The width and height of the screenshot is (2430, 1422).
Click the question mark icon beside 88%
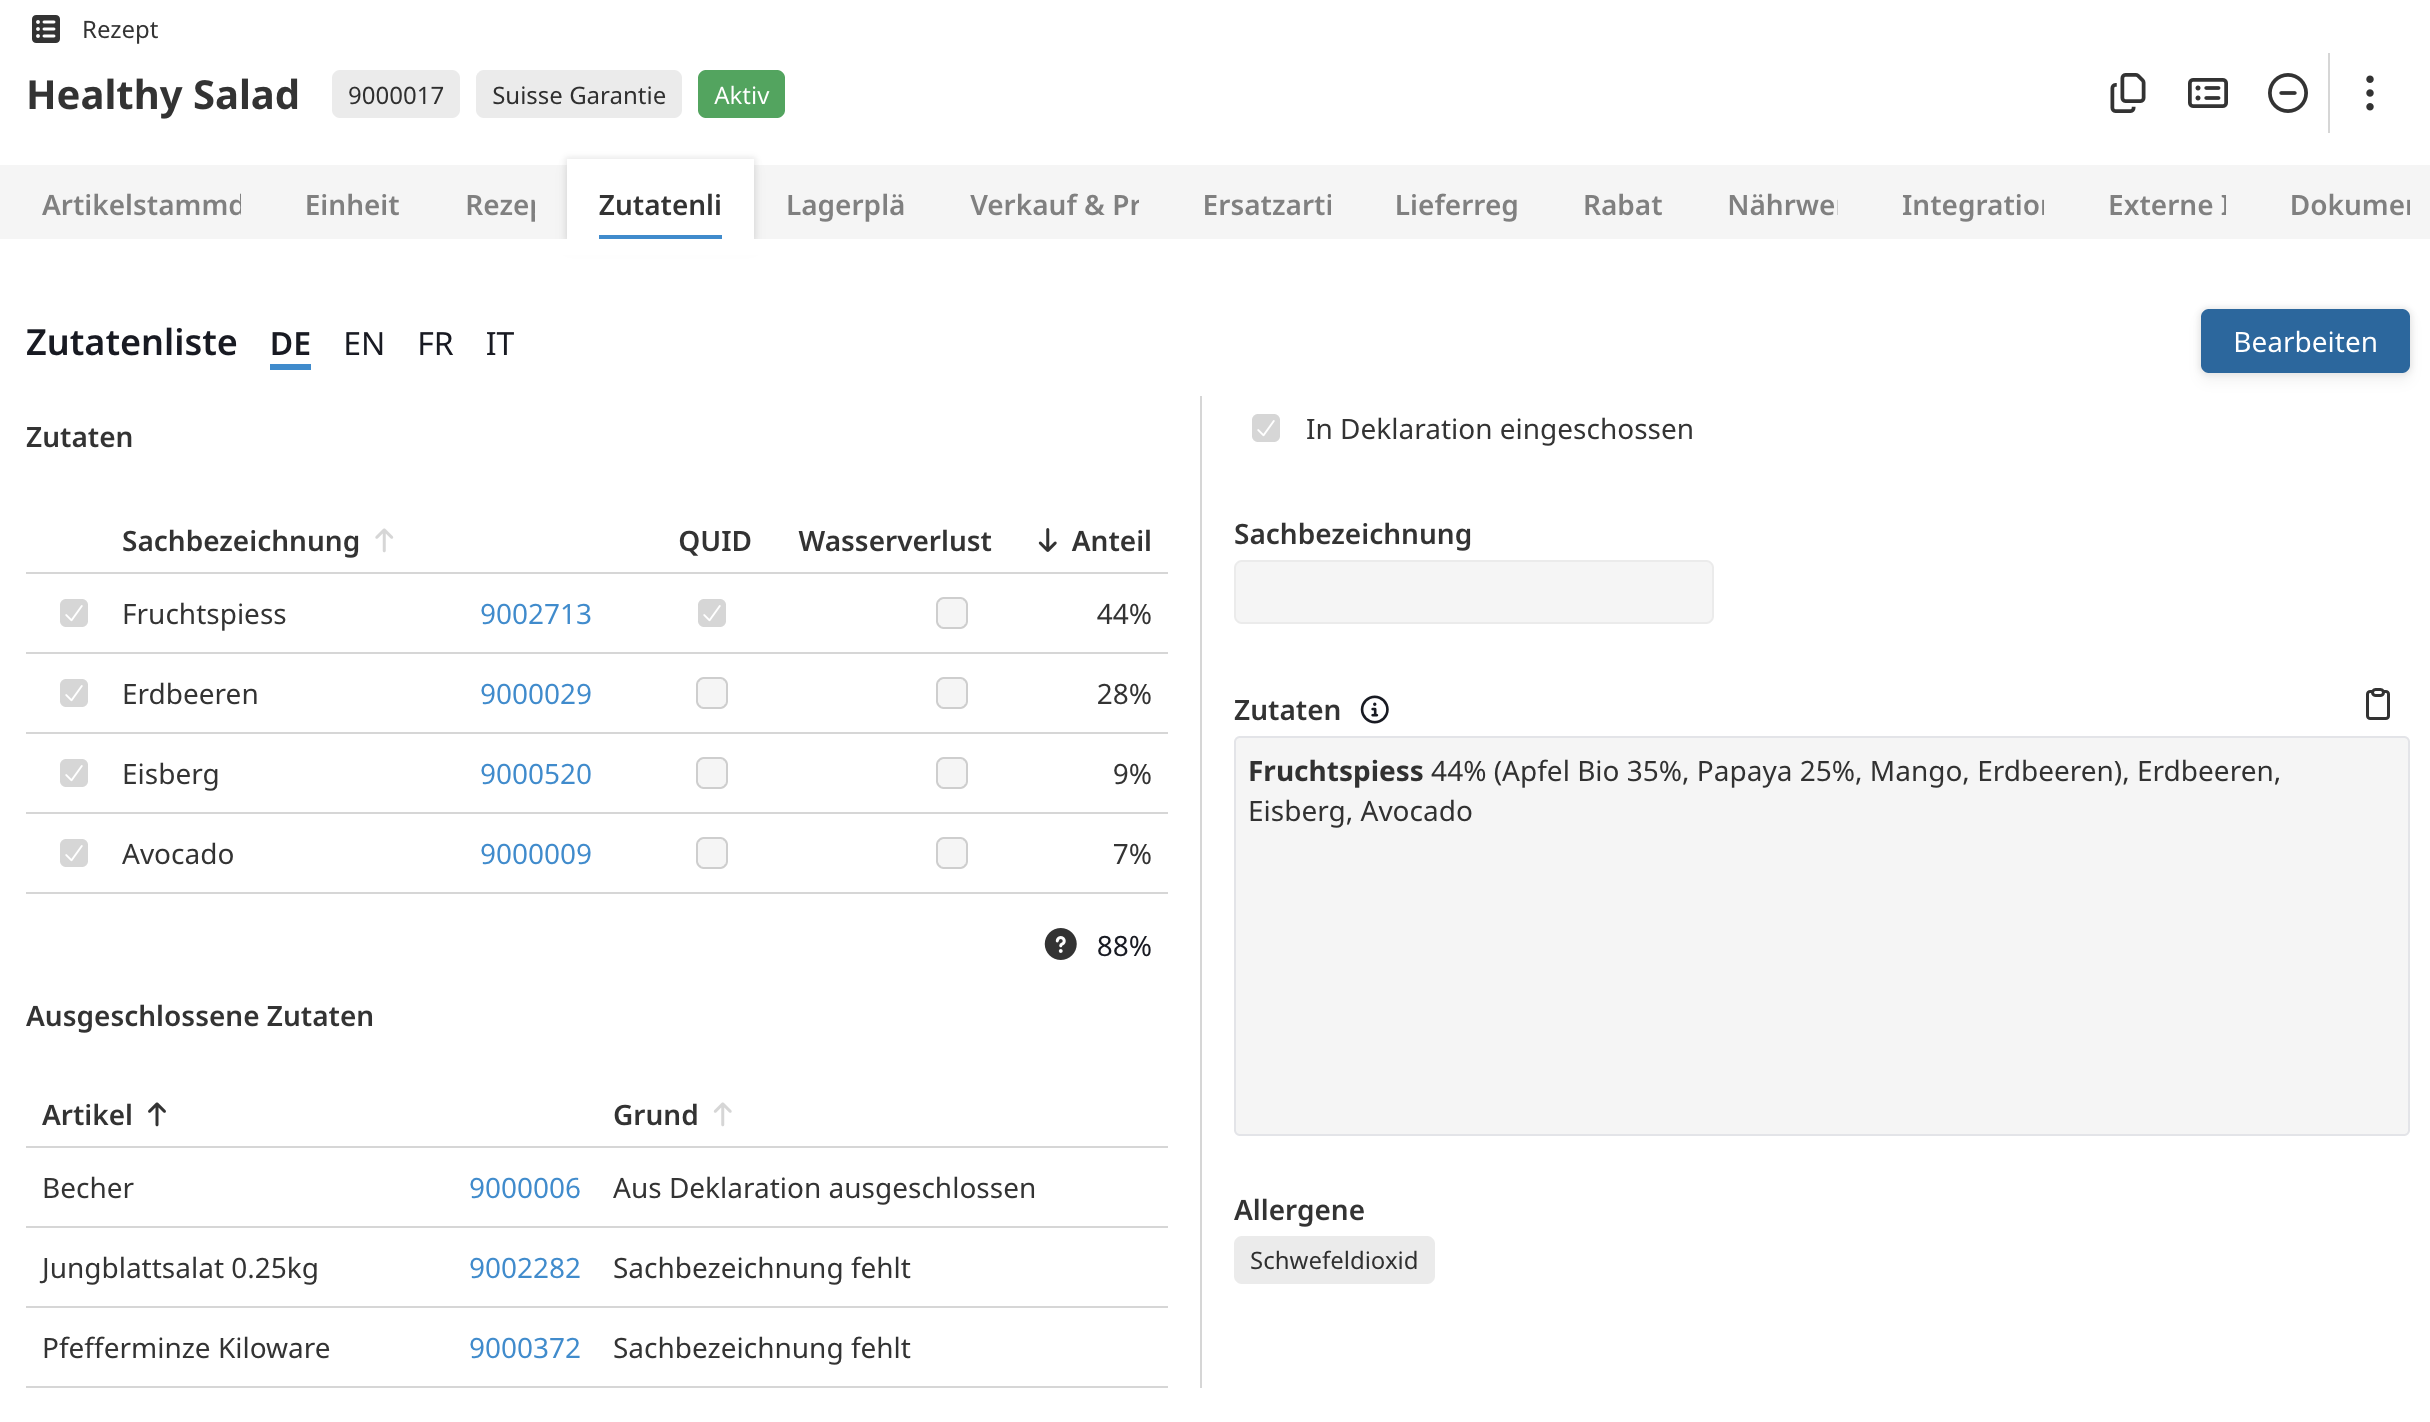tap(1060, 945)
